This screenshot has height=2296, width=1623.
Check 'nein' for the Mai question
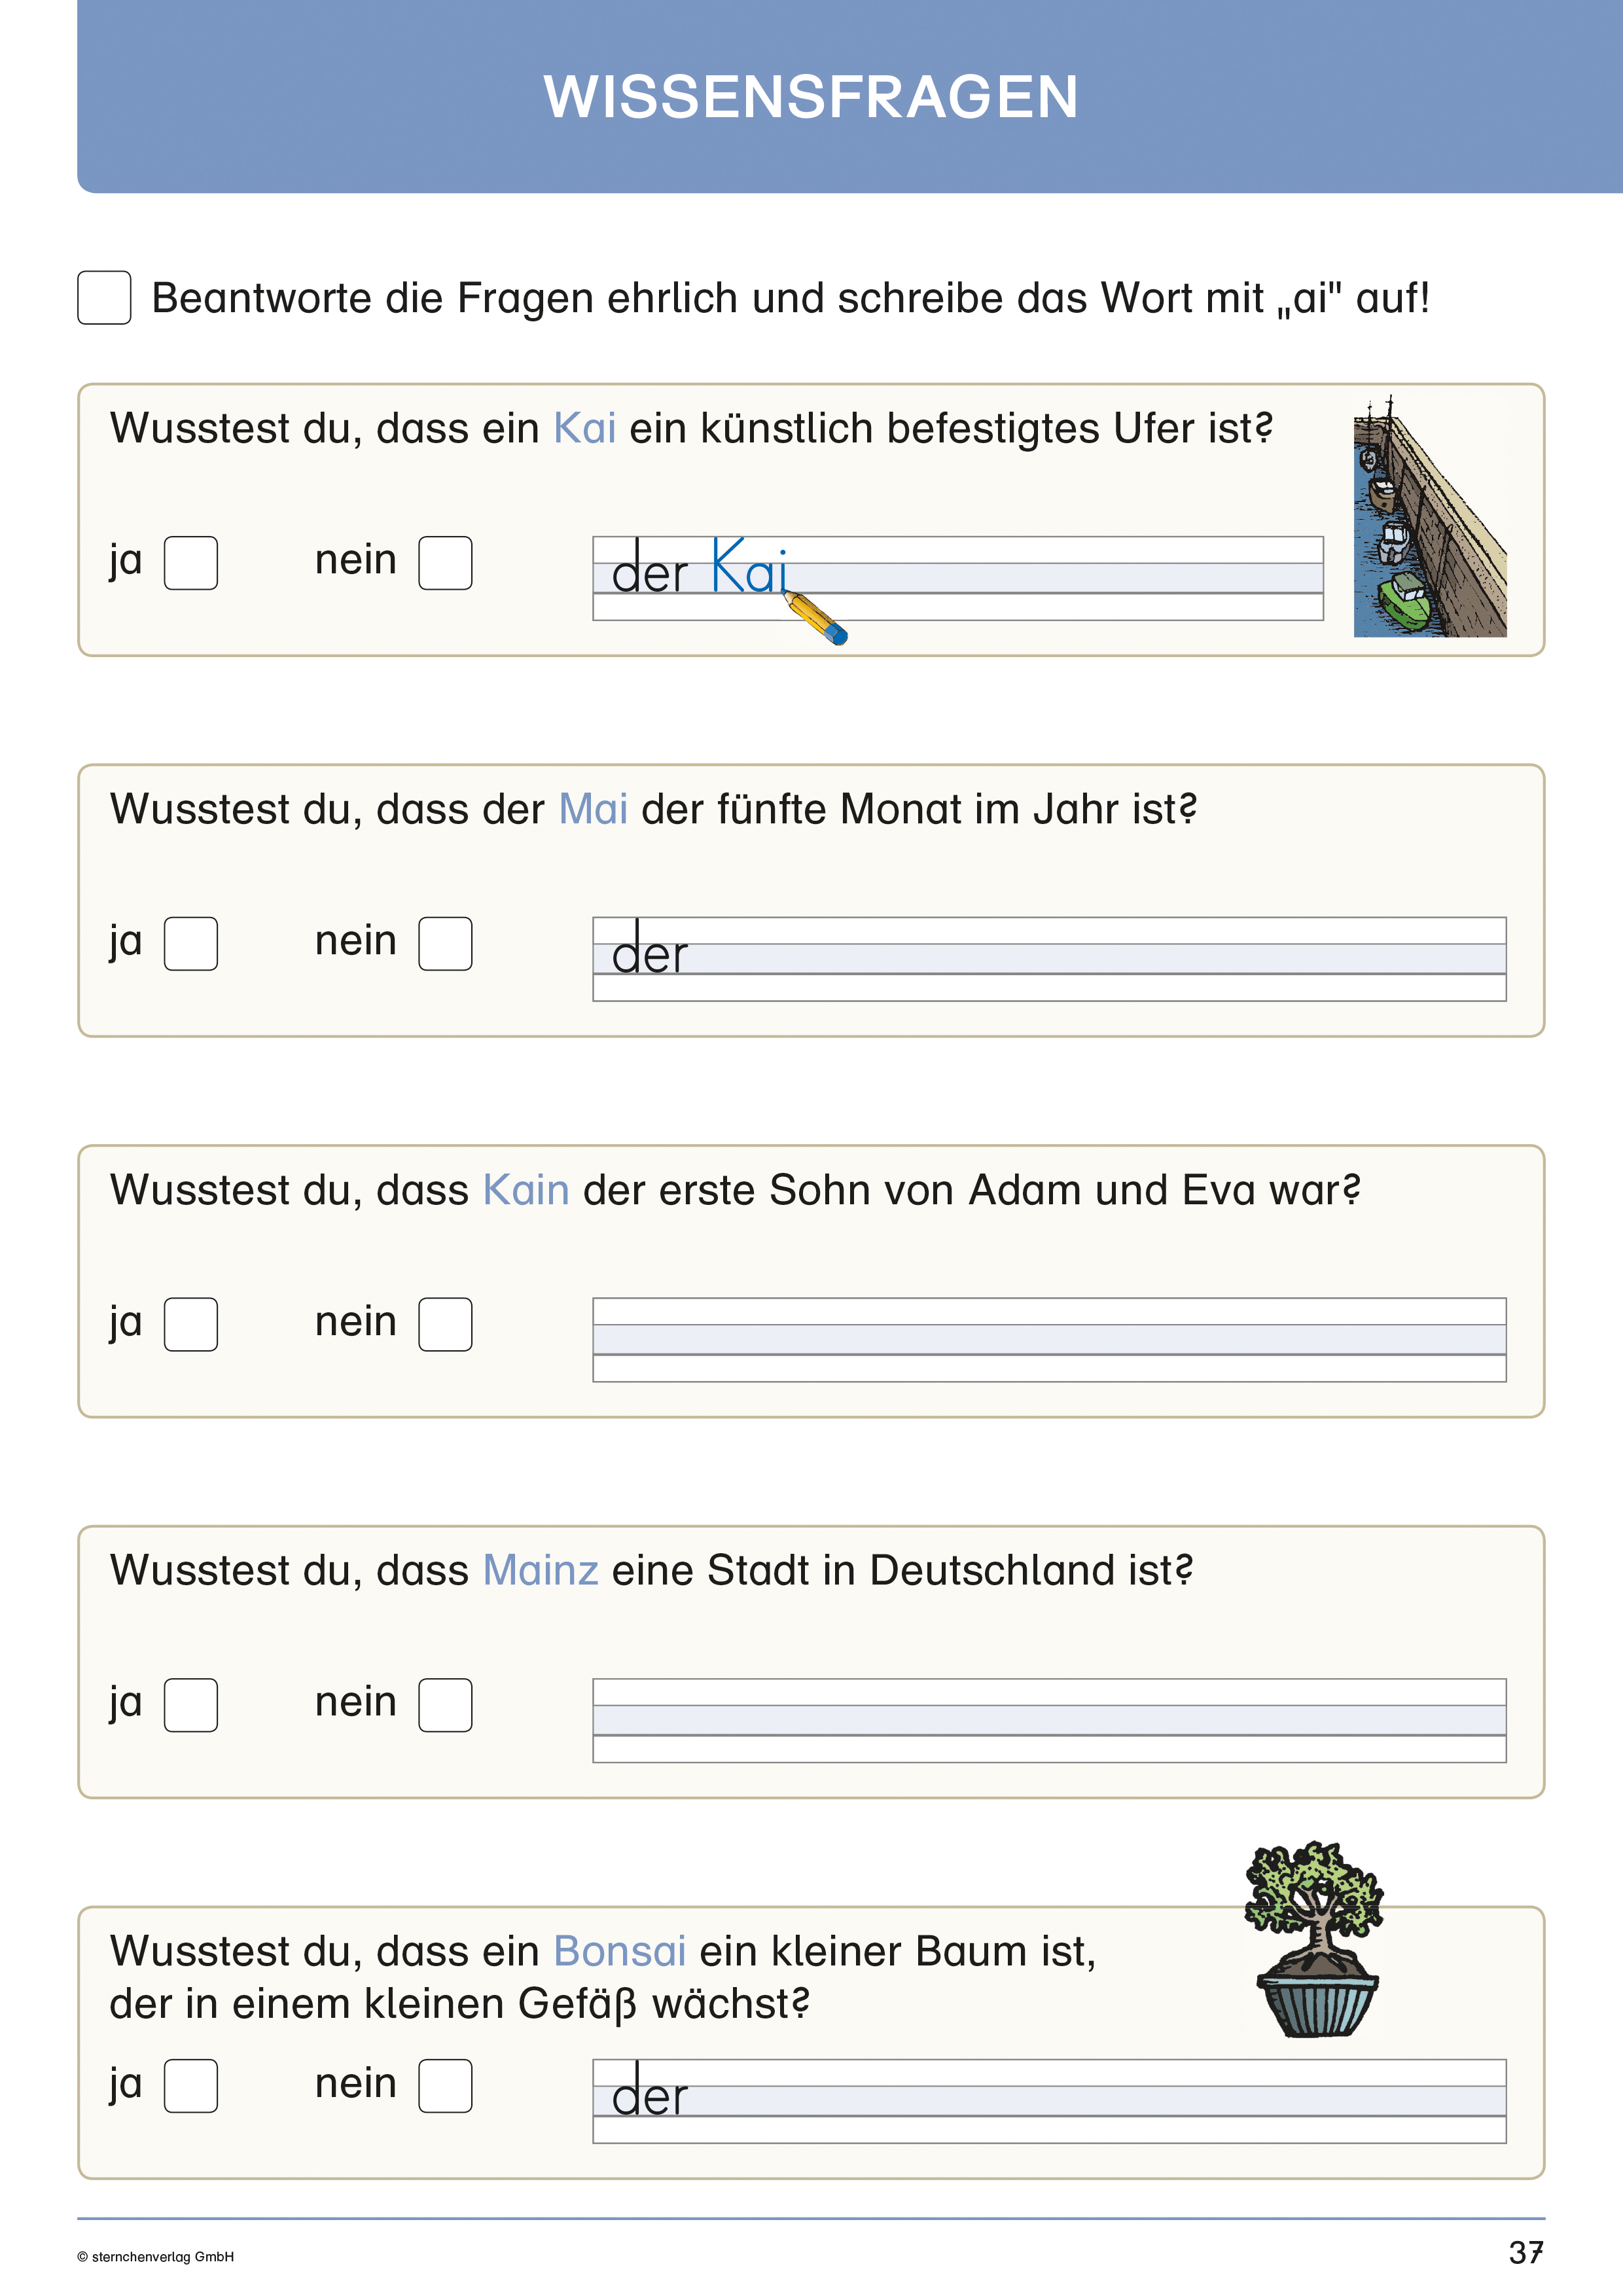tap(445, 944)
